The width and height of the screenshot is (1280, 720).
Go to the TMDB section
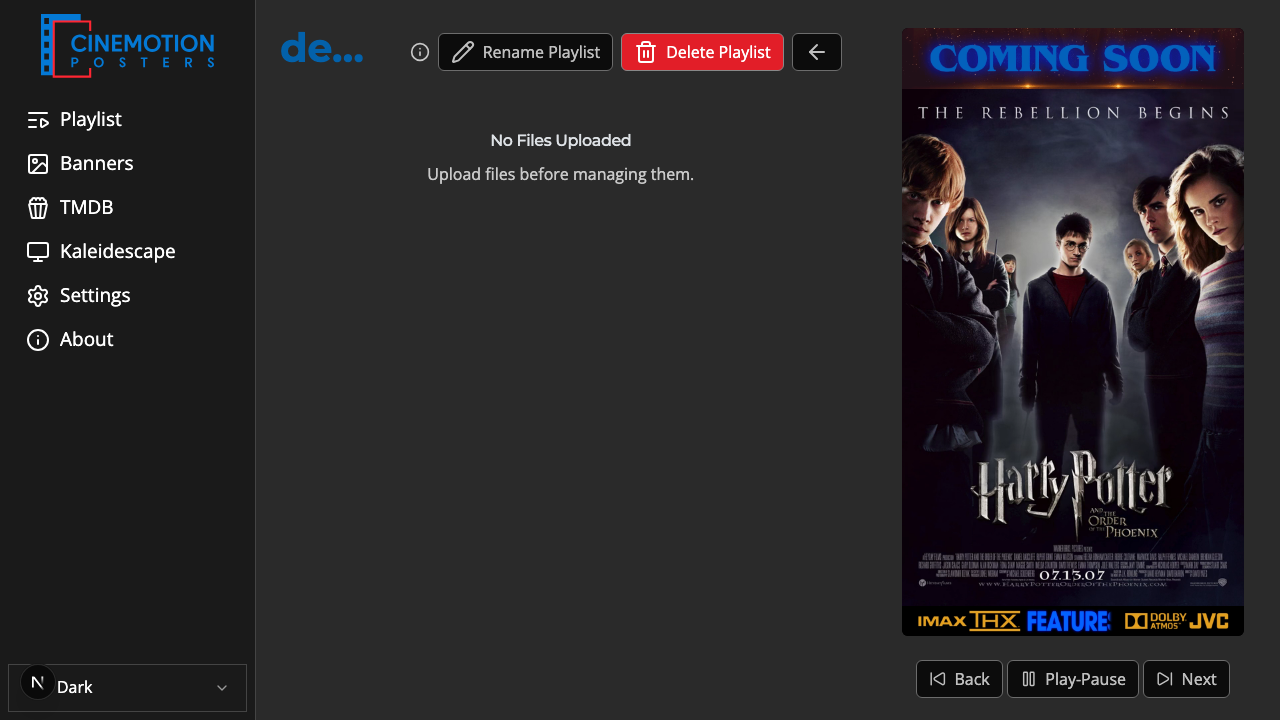[x=70, y=208]
